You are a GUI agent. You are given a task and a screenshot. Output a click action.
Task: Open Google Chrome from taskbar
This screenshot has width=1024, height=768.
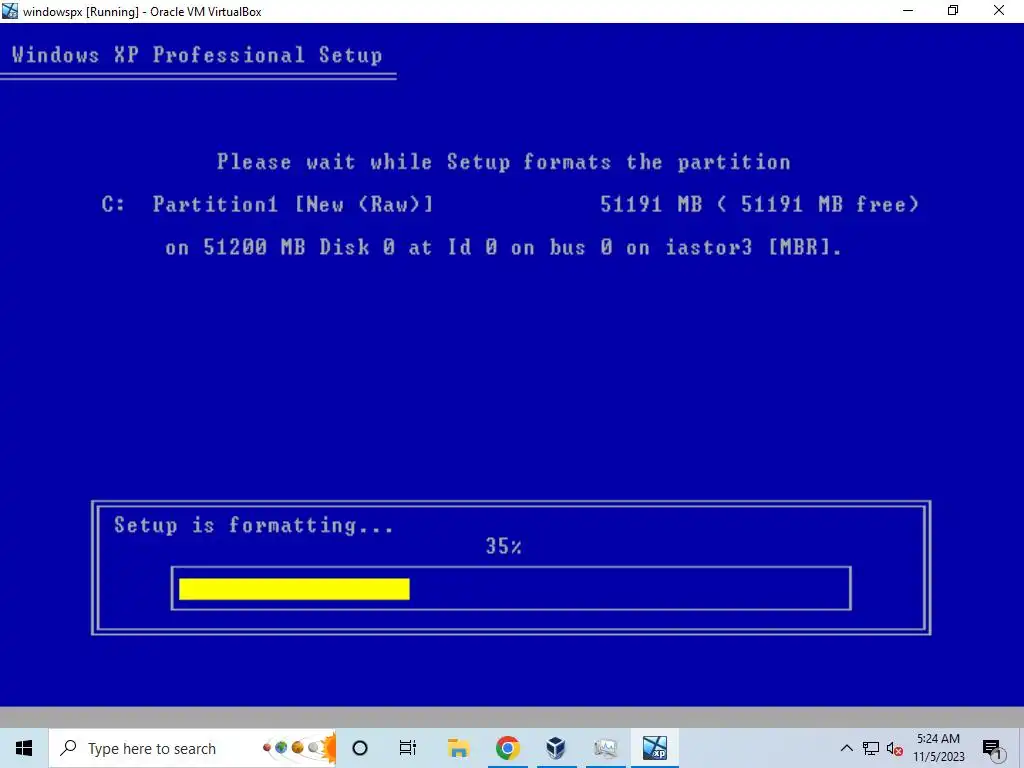click(507, 748)
